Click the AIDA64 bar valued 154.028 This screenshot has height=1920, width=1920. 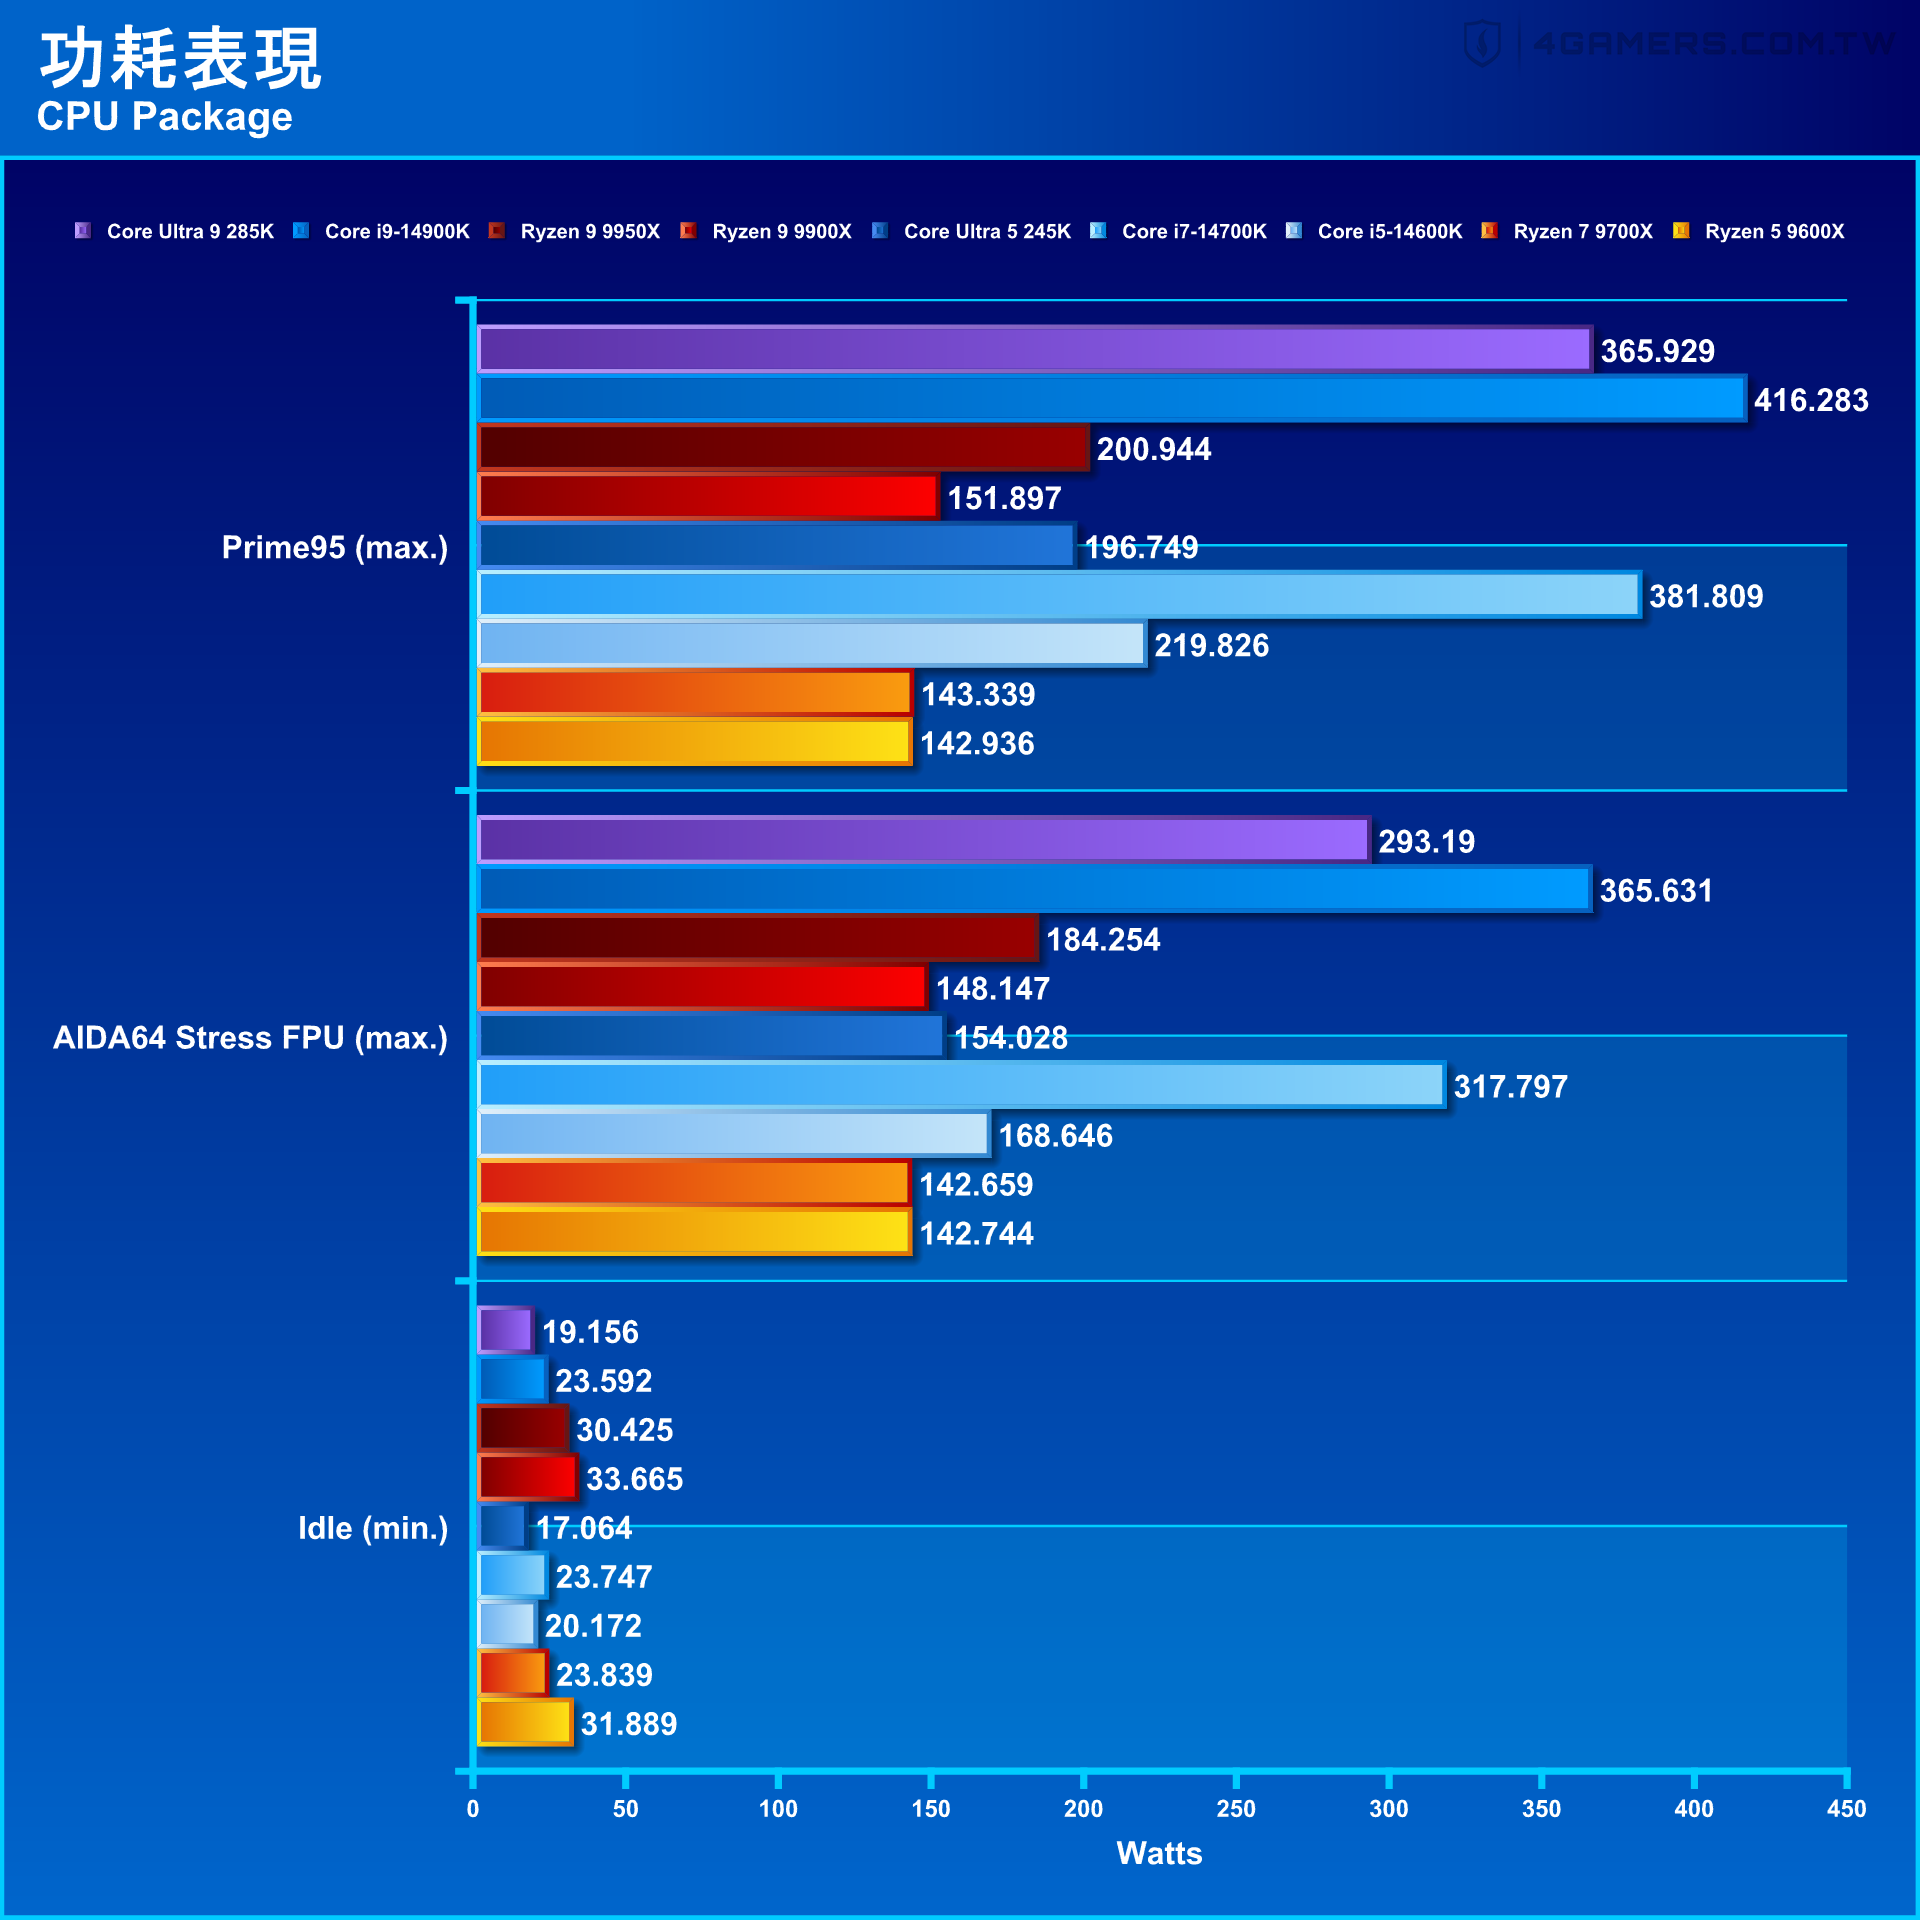click(x=712, y=1035)
